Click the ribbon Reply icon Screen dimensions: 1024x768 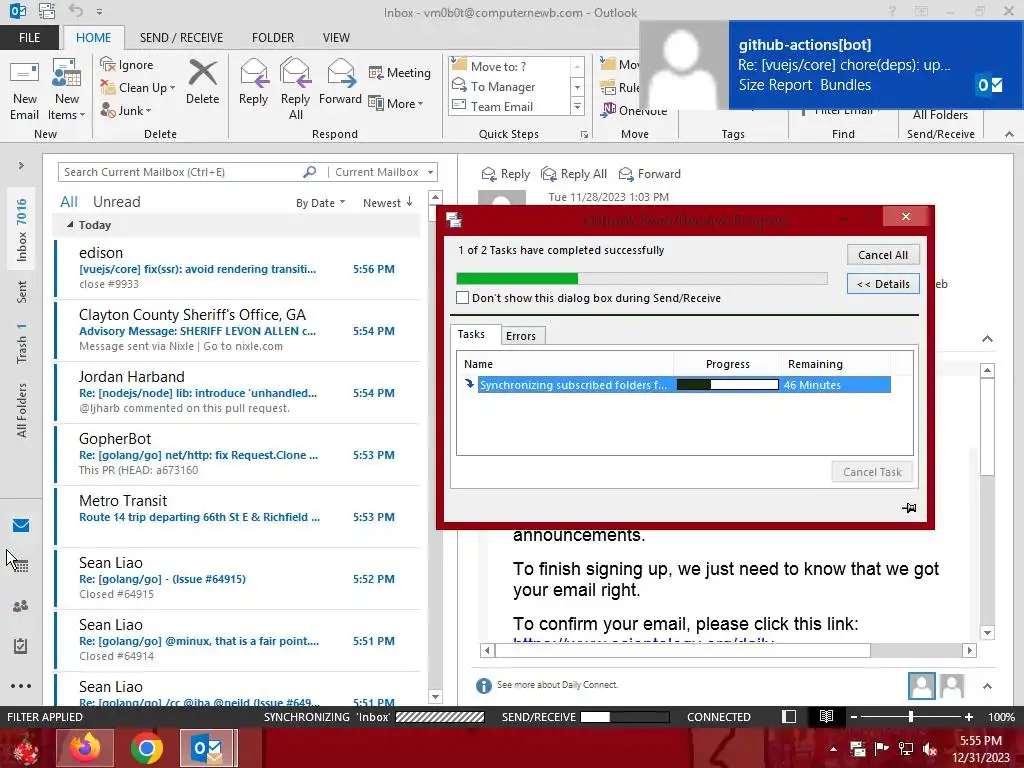[x=253, y=82]
